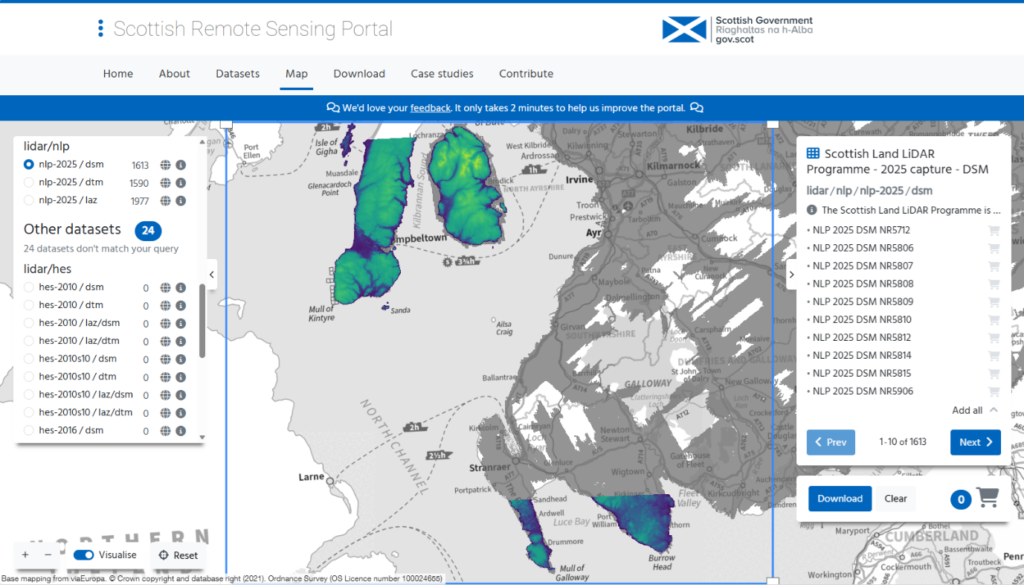
Task: Select the nlp-2025/dtm radio button
Action: coord(30,183)
